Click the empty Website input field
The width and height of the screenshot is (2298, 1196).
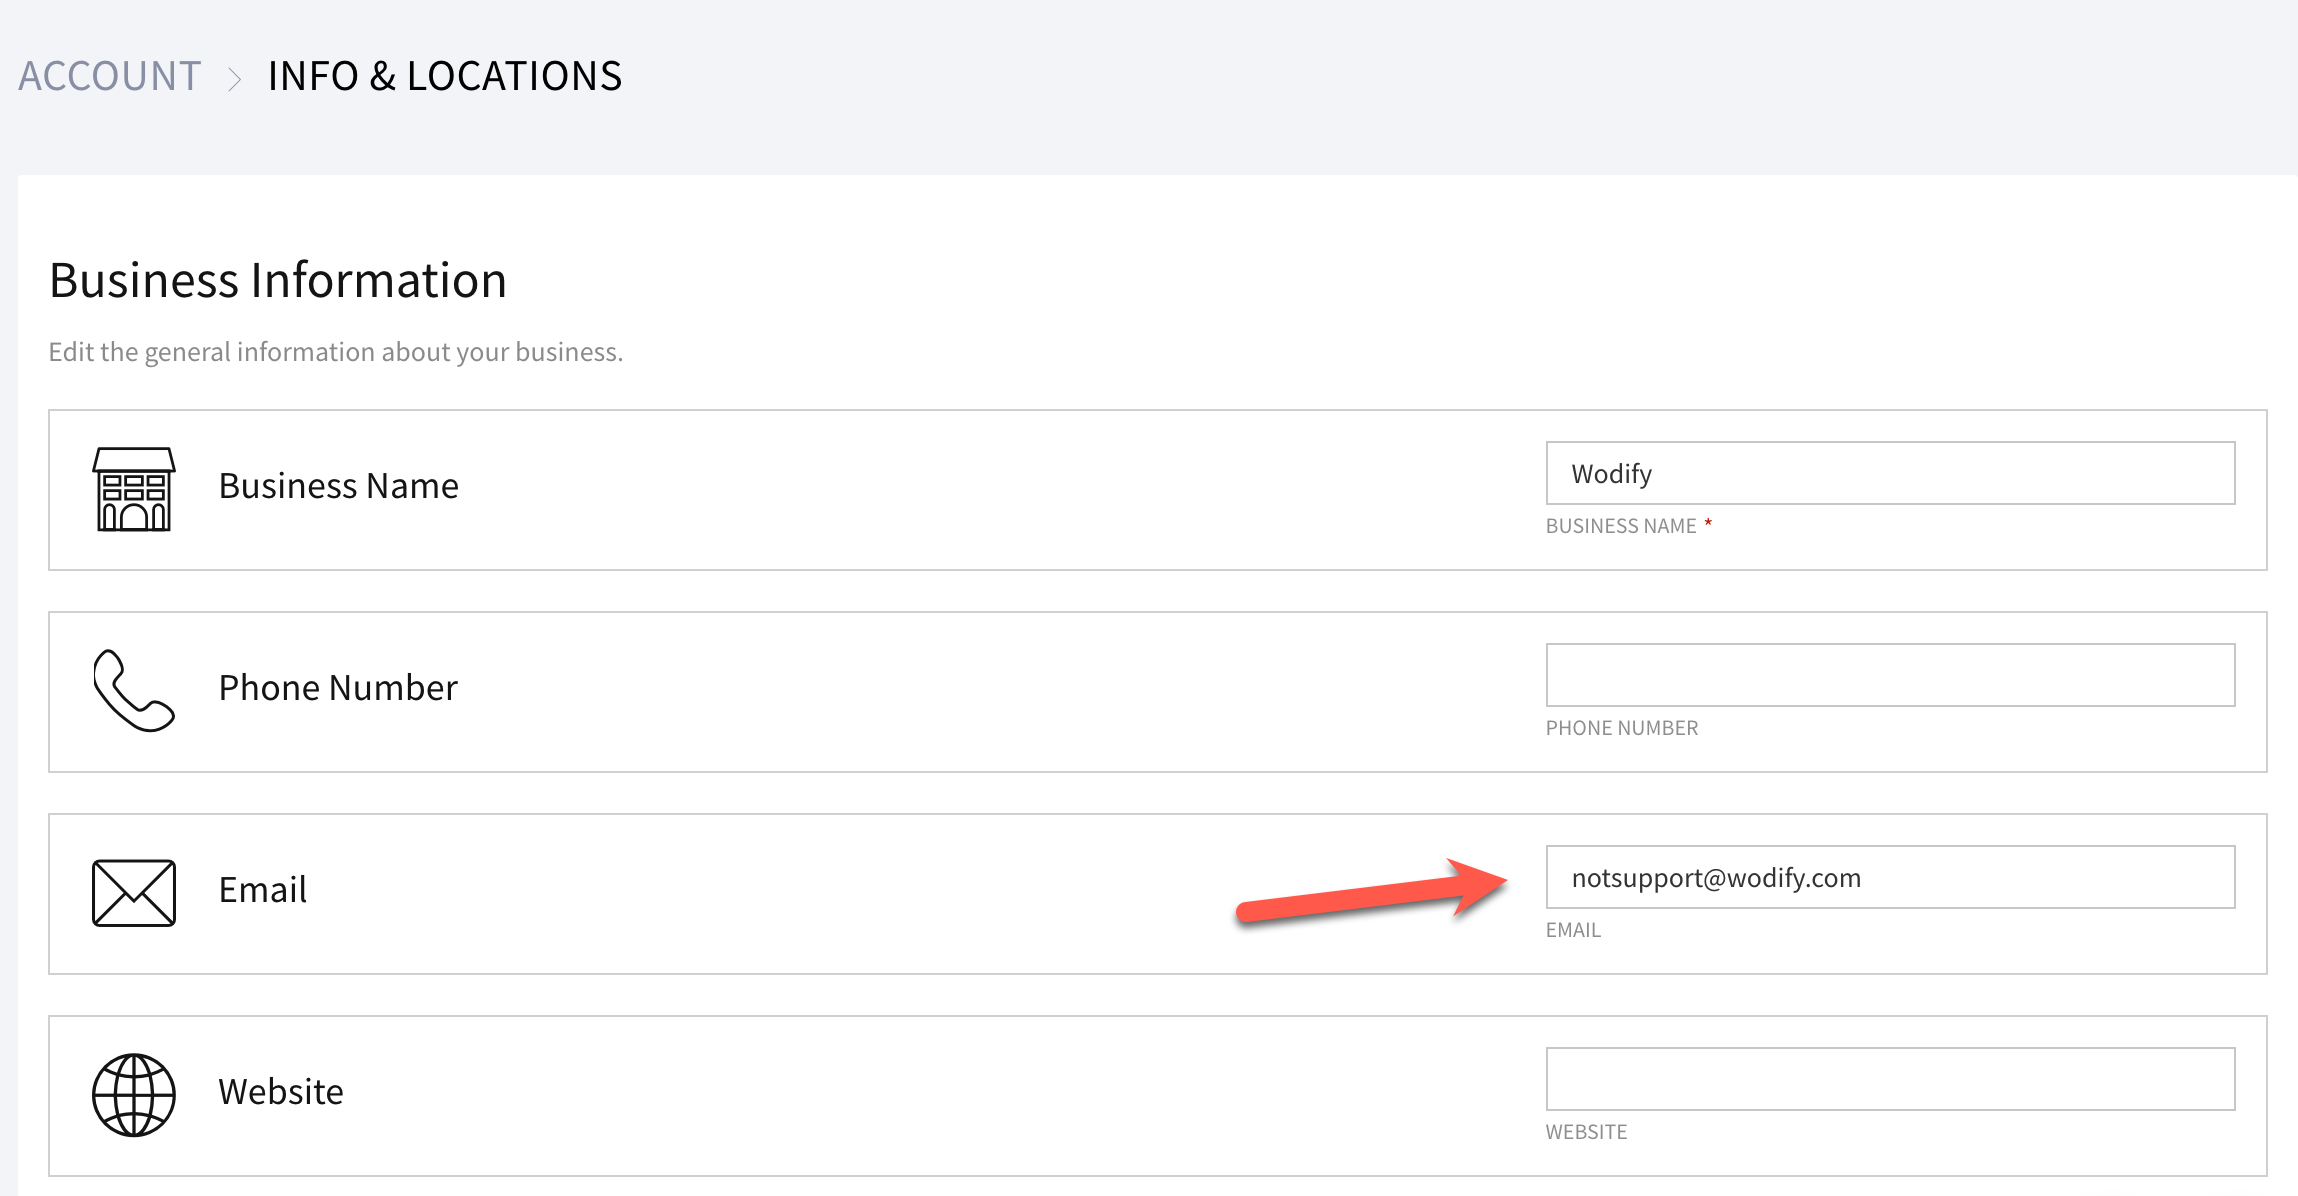point(1890,1079)
